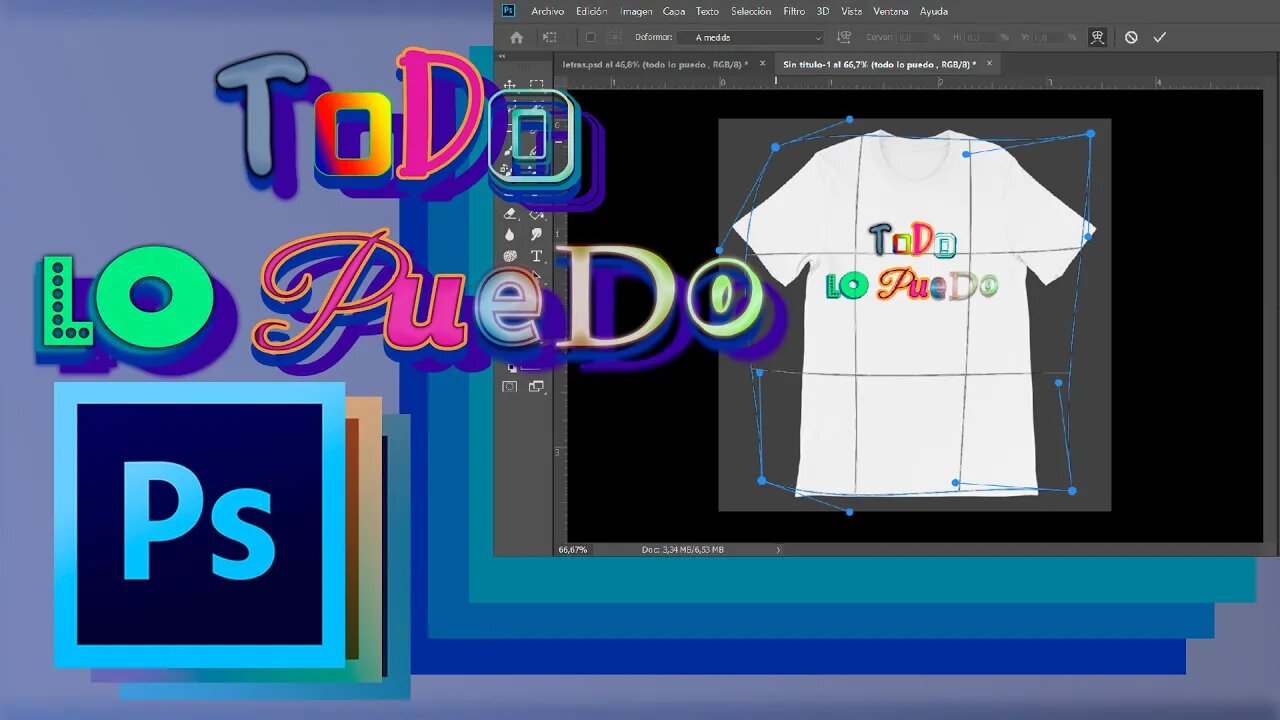Open the Capa menu
The image size is (1280, 720).
click(x=674, y=11)
